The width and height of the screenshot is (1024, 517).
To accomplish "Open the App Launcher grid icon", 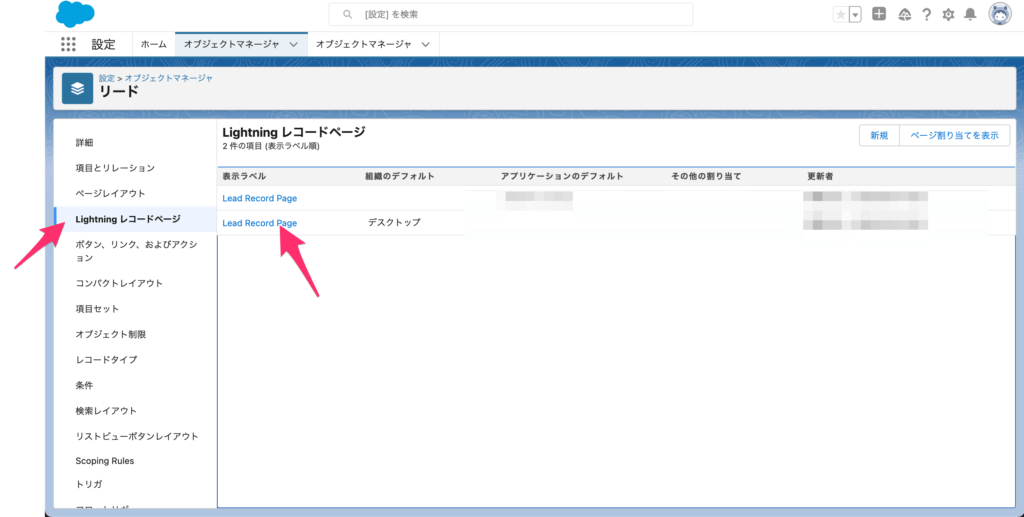I will (x=68, y=44).
